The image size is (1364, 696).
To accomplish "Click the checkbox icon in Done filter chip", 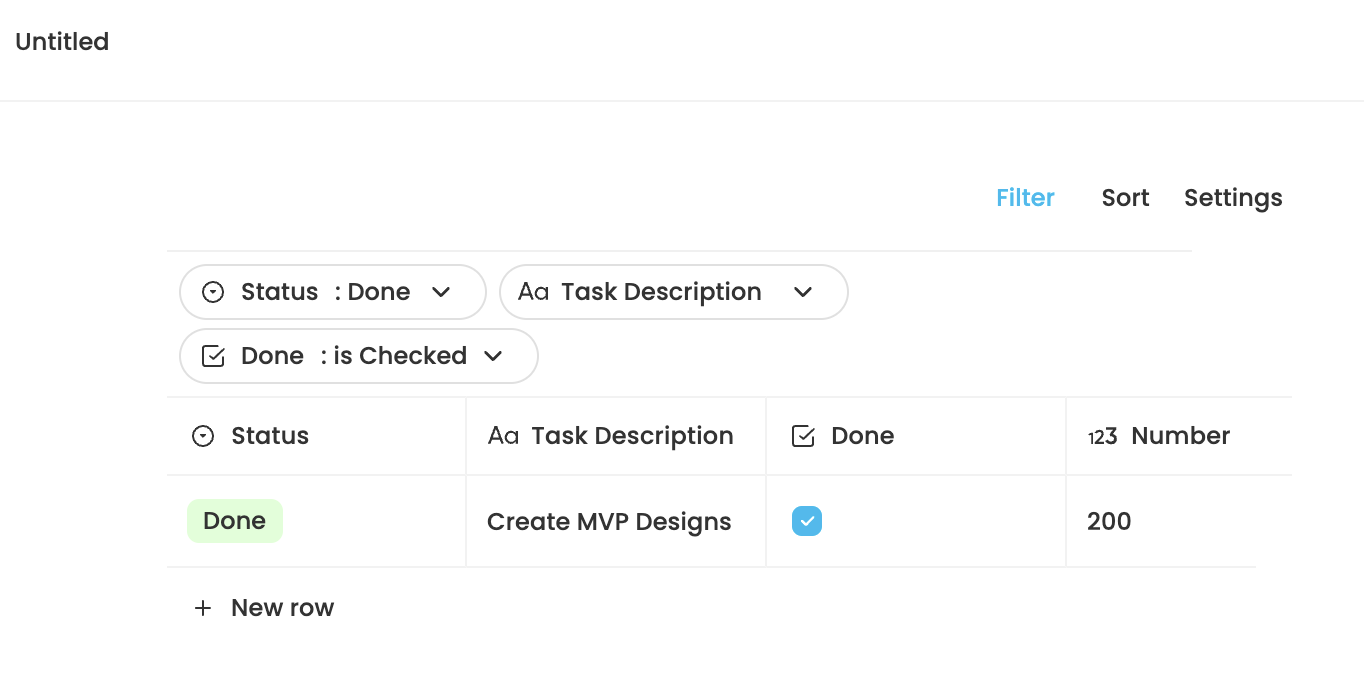I will pos(213,355).
